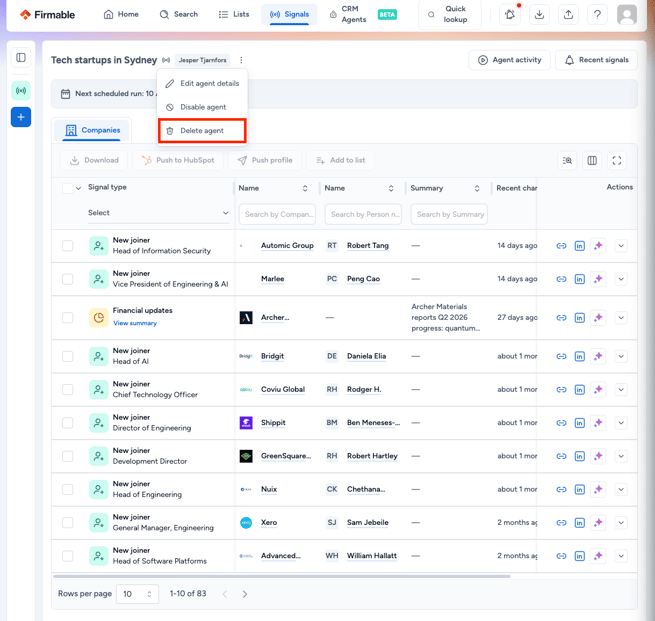
Task: Expand the Advanced row chevron
Action: click(x=621, y=556)
